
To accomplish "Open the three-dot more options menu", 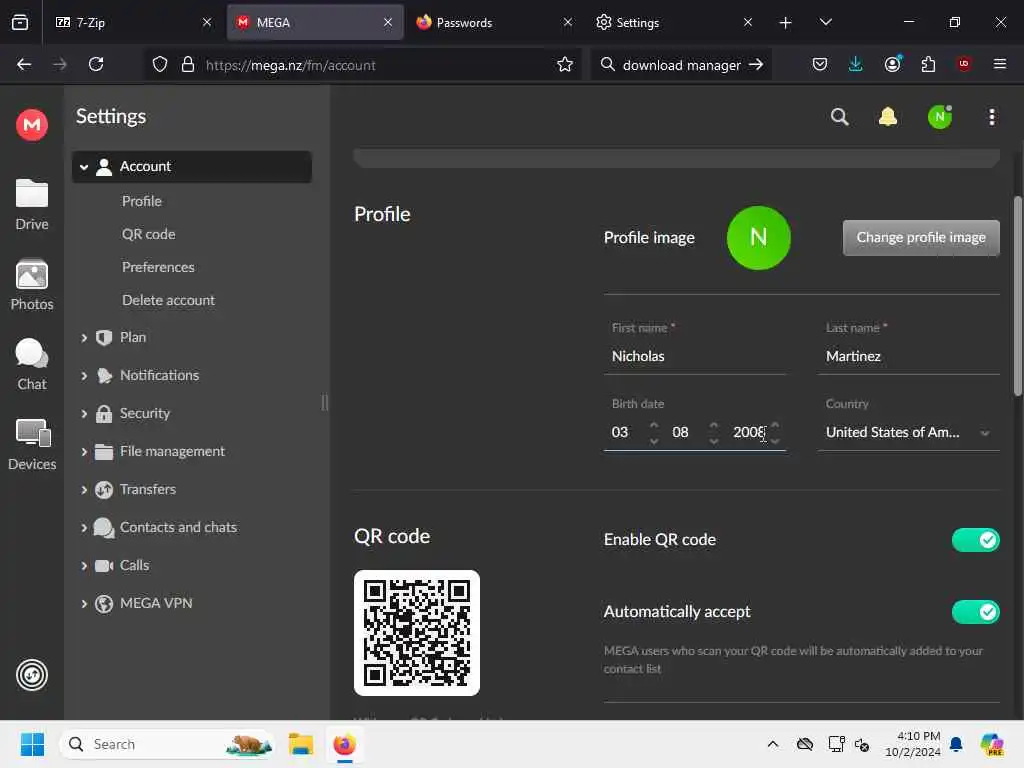I will pos(992,118).
